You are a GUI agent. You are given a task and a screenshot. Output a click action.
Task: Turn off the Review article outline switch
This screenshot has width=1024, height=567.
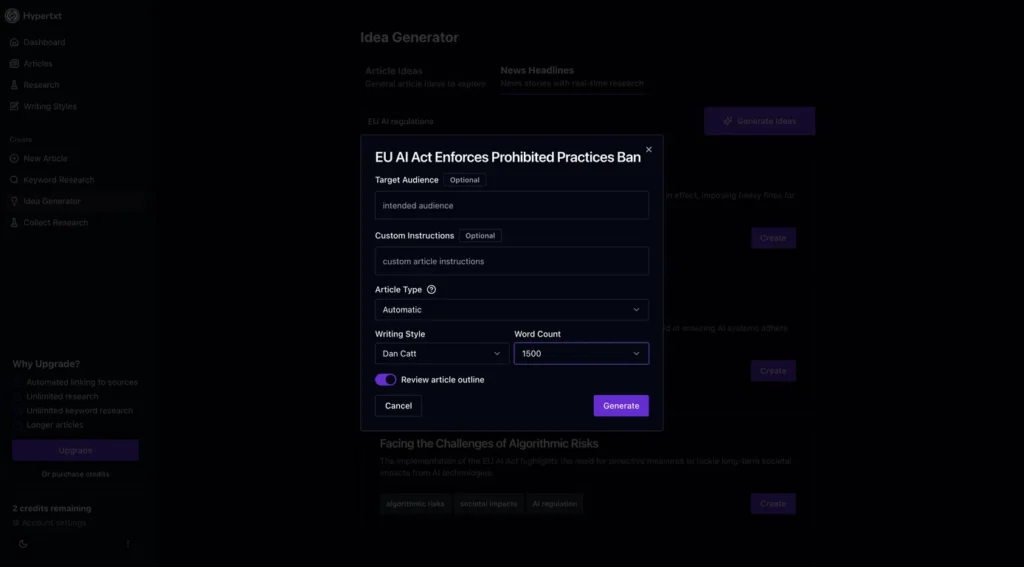point(385,380)
